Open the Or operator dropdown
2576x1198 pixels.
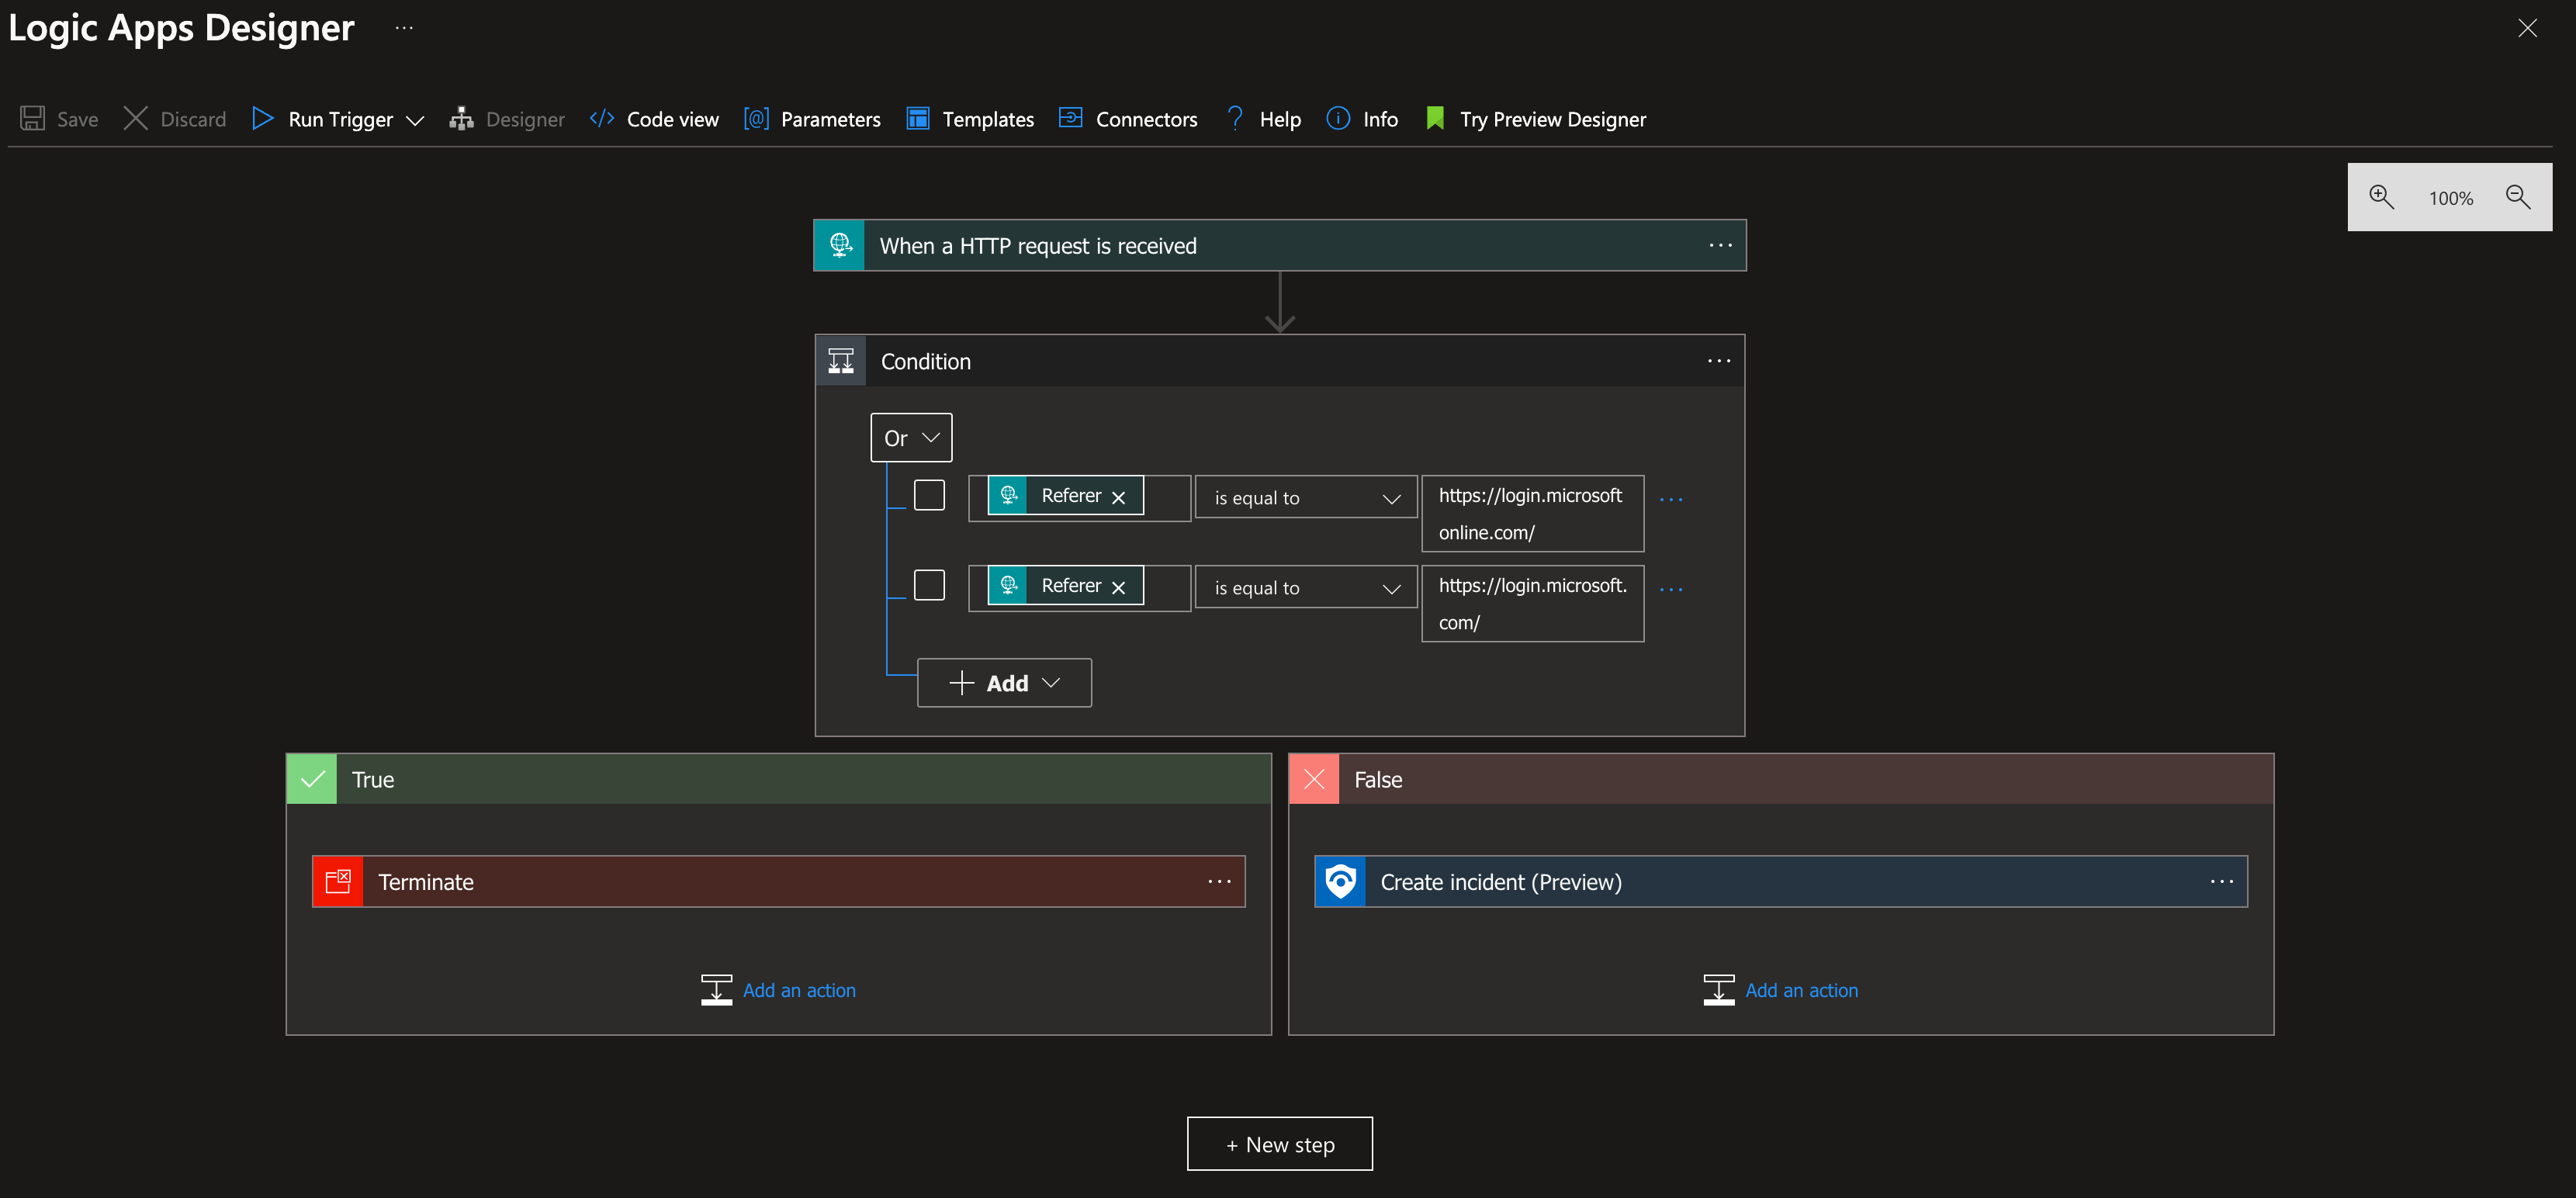point(910,437)
